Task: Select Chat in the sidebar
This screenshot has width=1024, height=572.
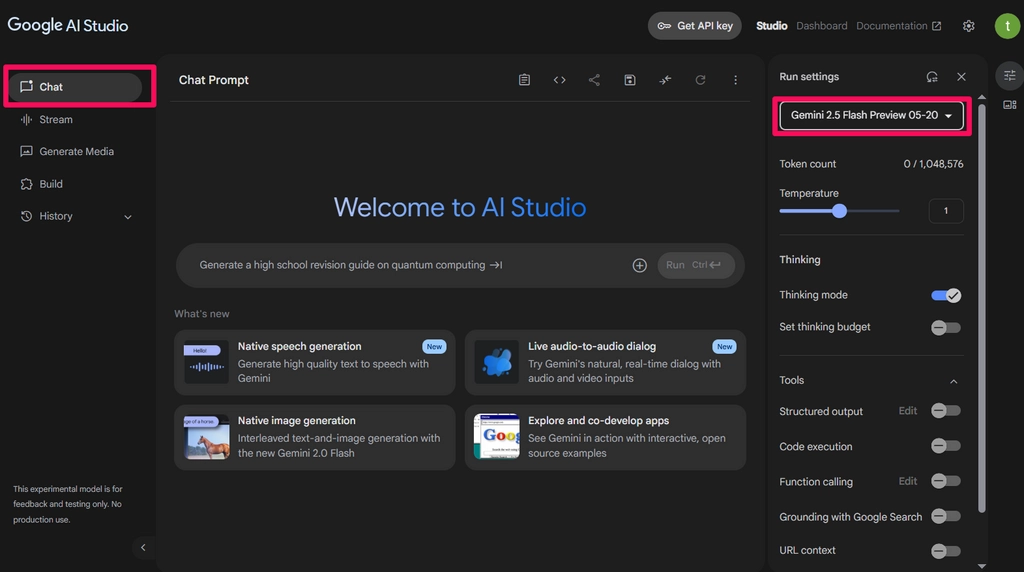Action: point(75,87)
